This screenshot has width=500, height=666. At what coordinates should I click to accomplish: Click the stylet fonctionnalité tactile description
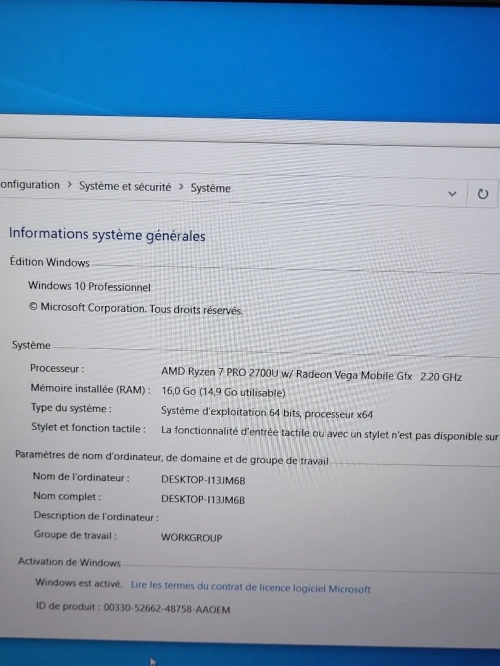pos(329,434)
